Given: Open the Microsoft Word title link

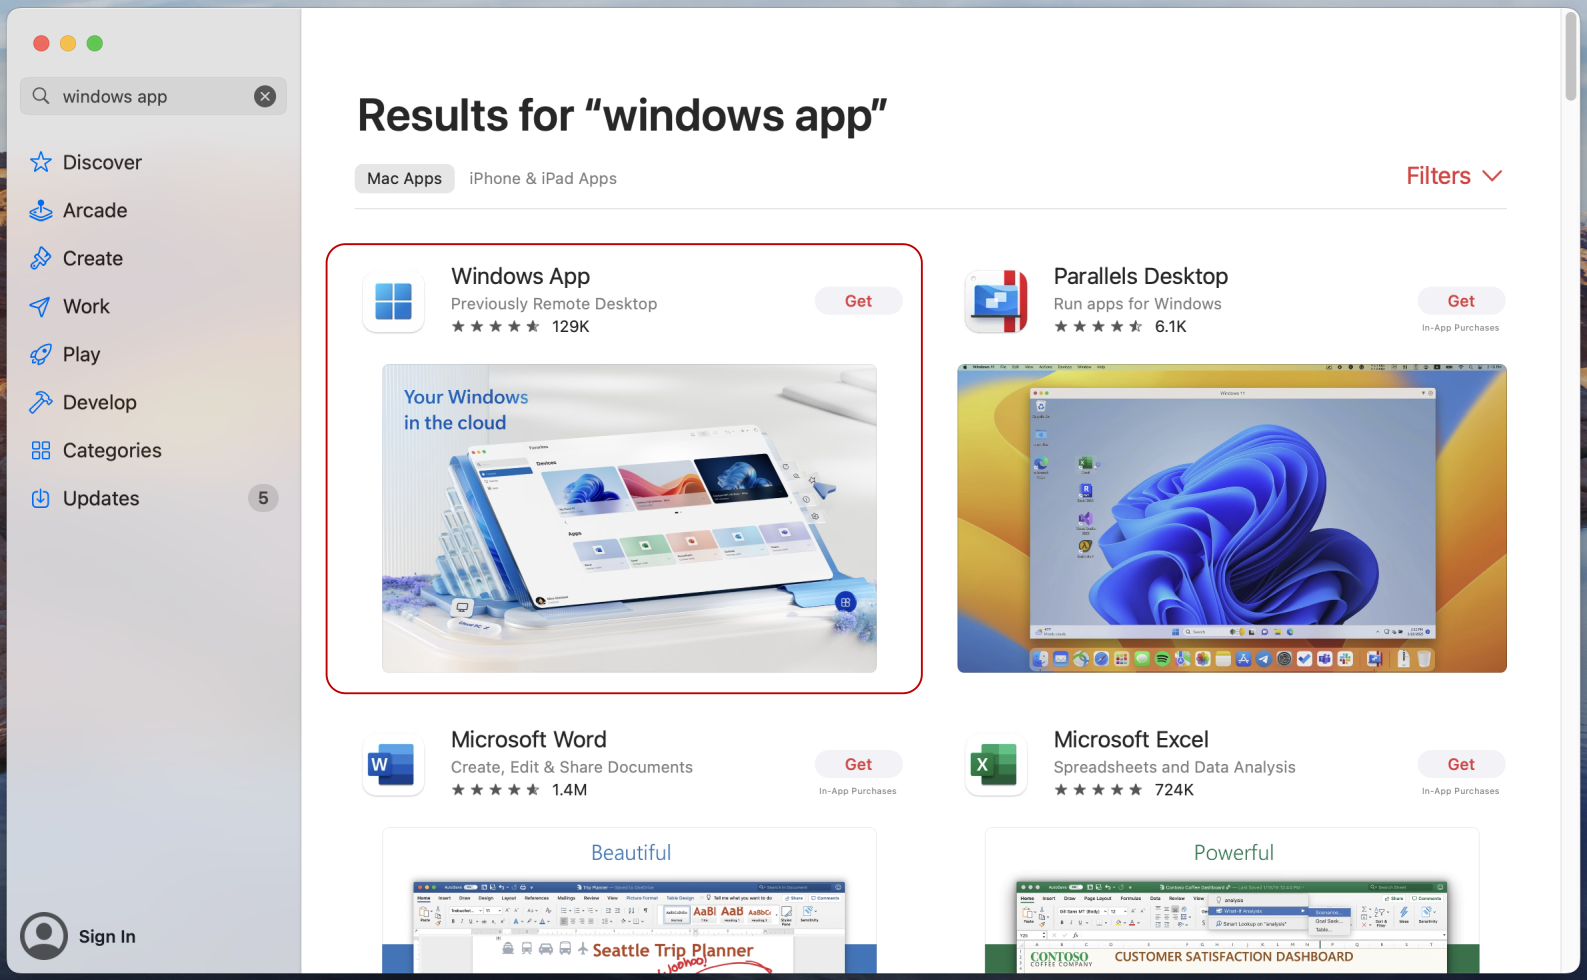Looking at the screenshot, I should tap(528, 739).
